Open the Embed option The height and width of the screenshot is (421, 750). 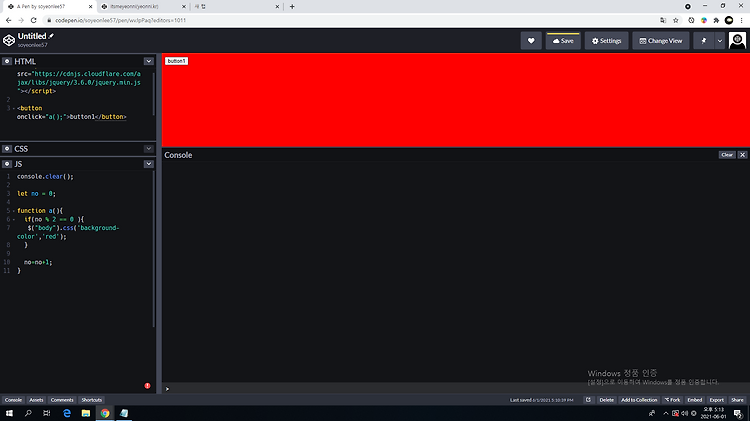pos(695,400)
